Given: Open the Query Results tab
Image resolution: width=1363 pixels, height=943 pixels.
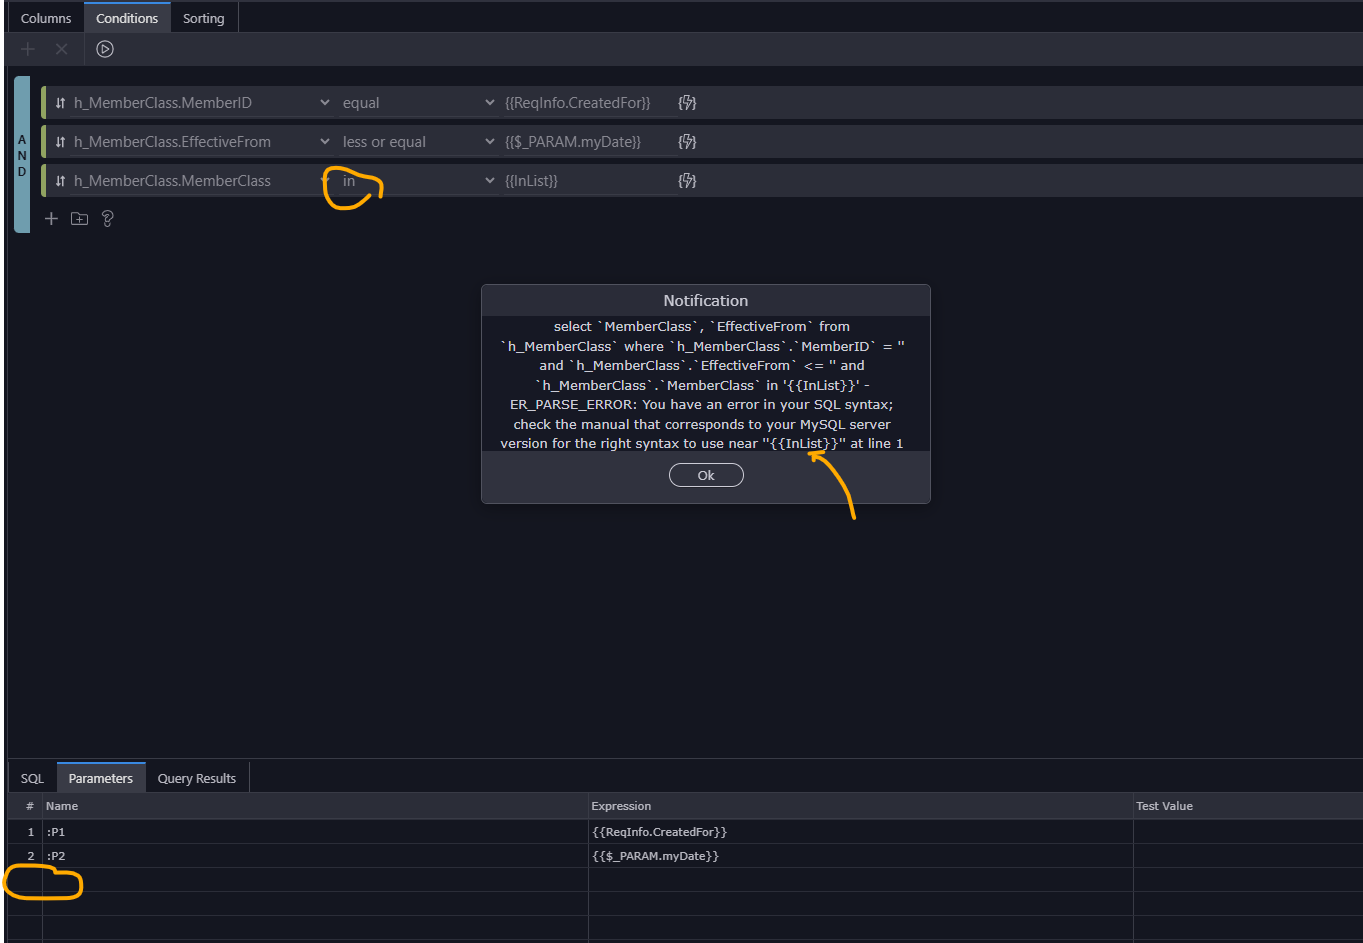Looking at the screenshot, I should click(x=196, y=777).
